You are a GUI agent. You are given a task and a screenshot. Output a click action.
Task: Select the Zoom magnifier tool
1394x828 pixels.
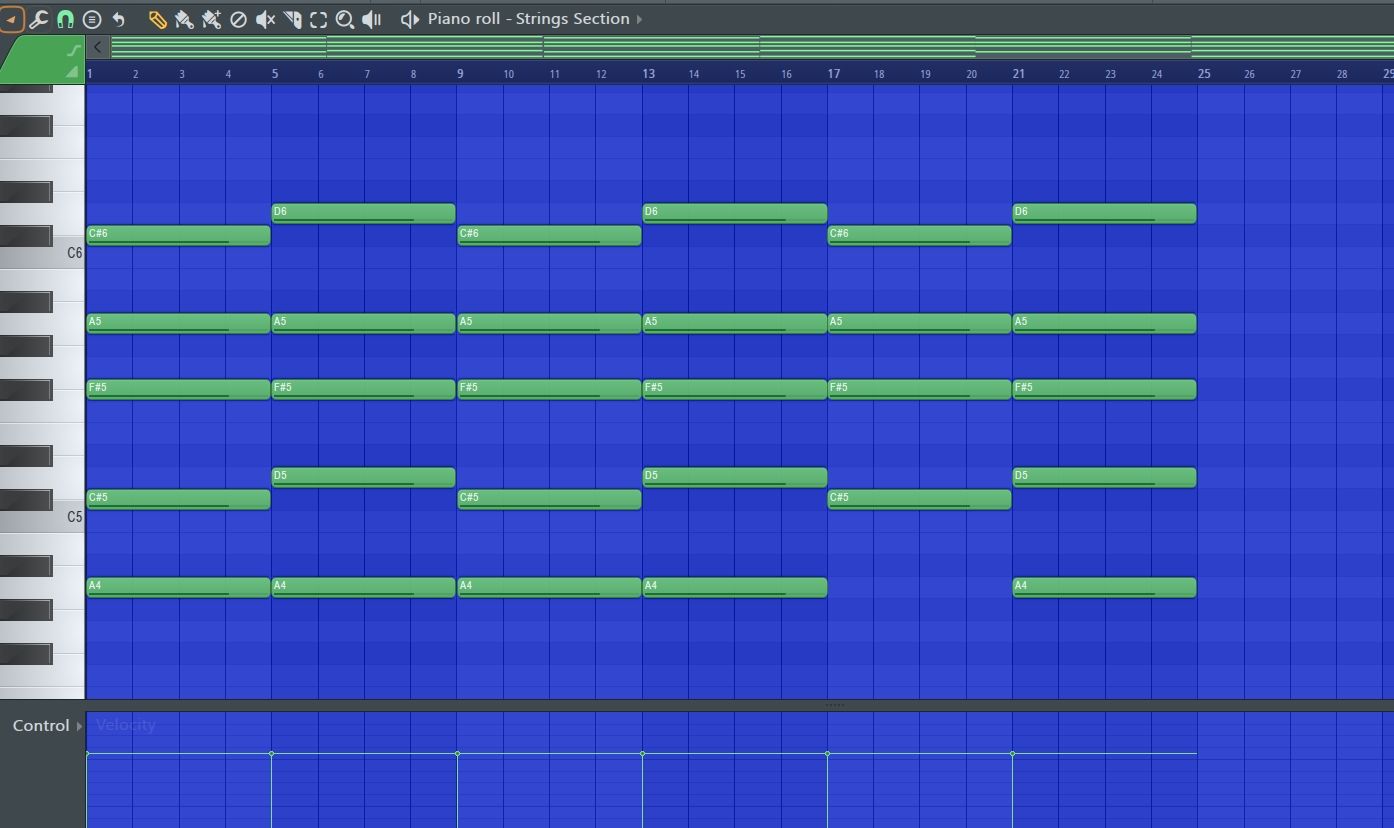click(345, 19)
